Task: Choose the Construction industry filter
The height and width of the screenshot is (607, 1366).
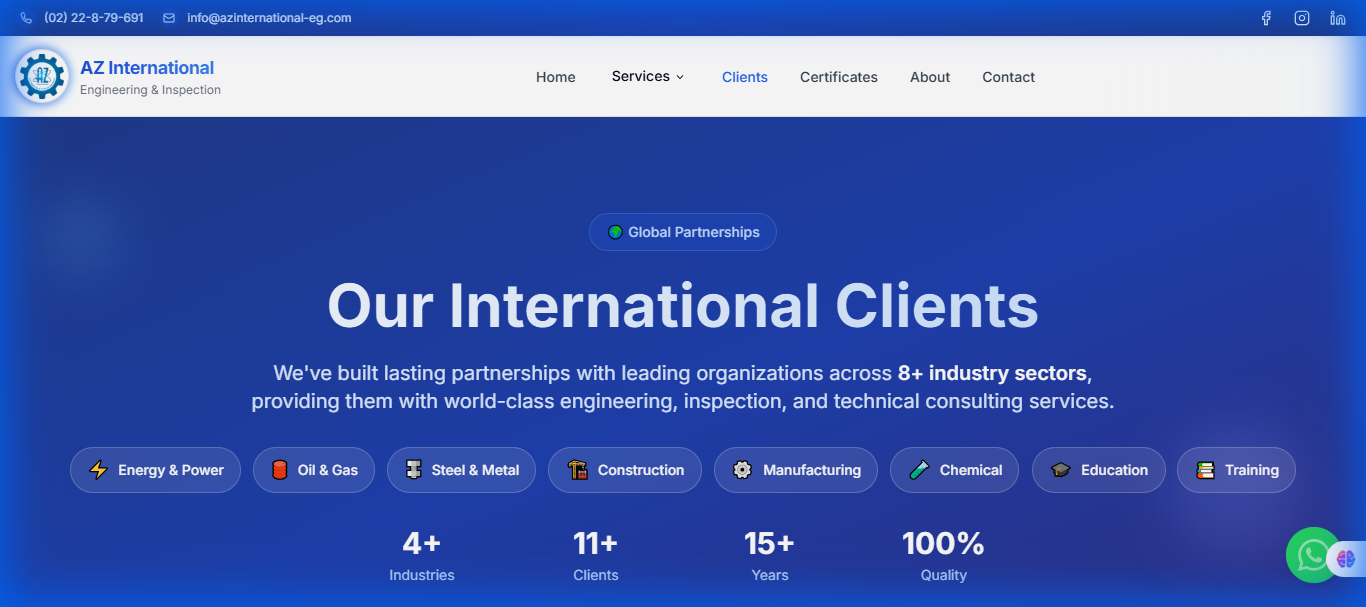Action: coord(624,469)
